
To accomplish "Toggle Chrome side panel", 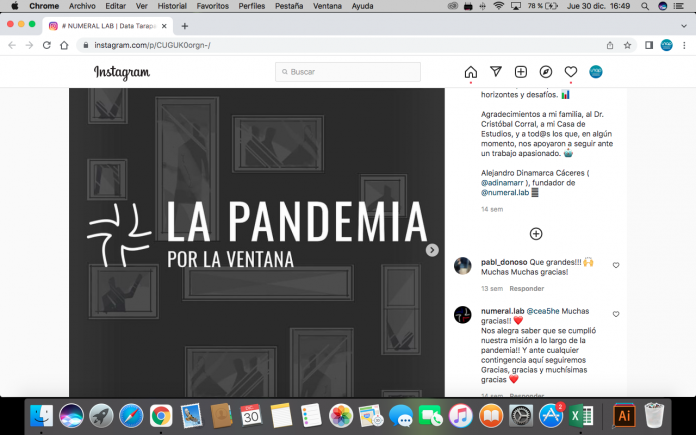I will (x=649, y=45).
